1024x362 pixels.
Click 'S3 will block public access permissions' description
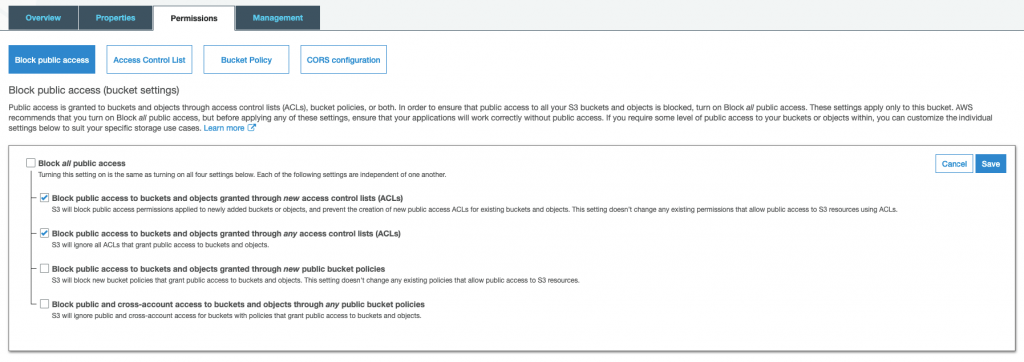pos(475,210)
